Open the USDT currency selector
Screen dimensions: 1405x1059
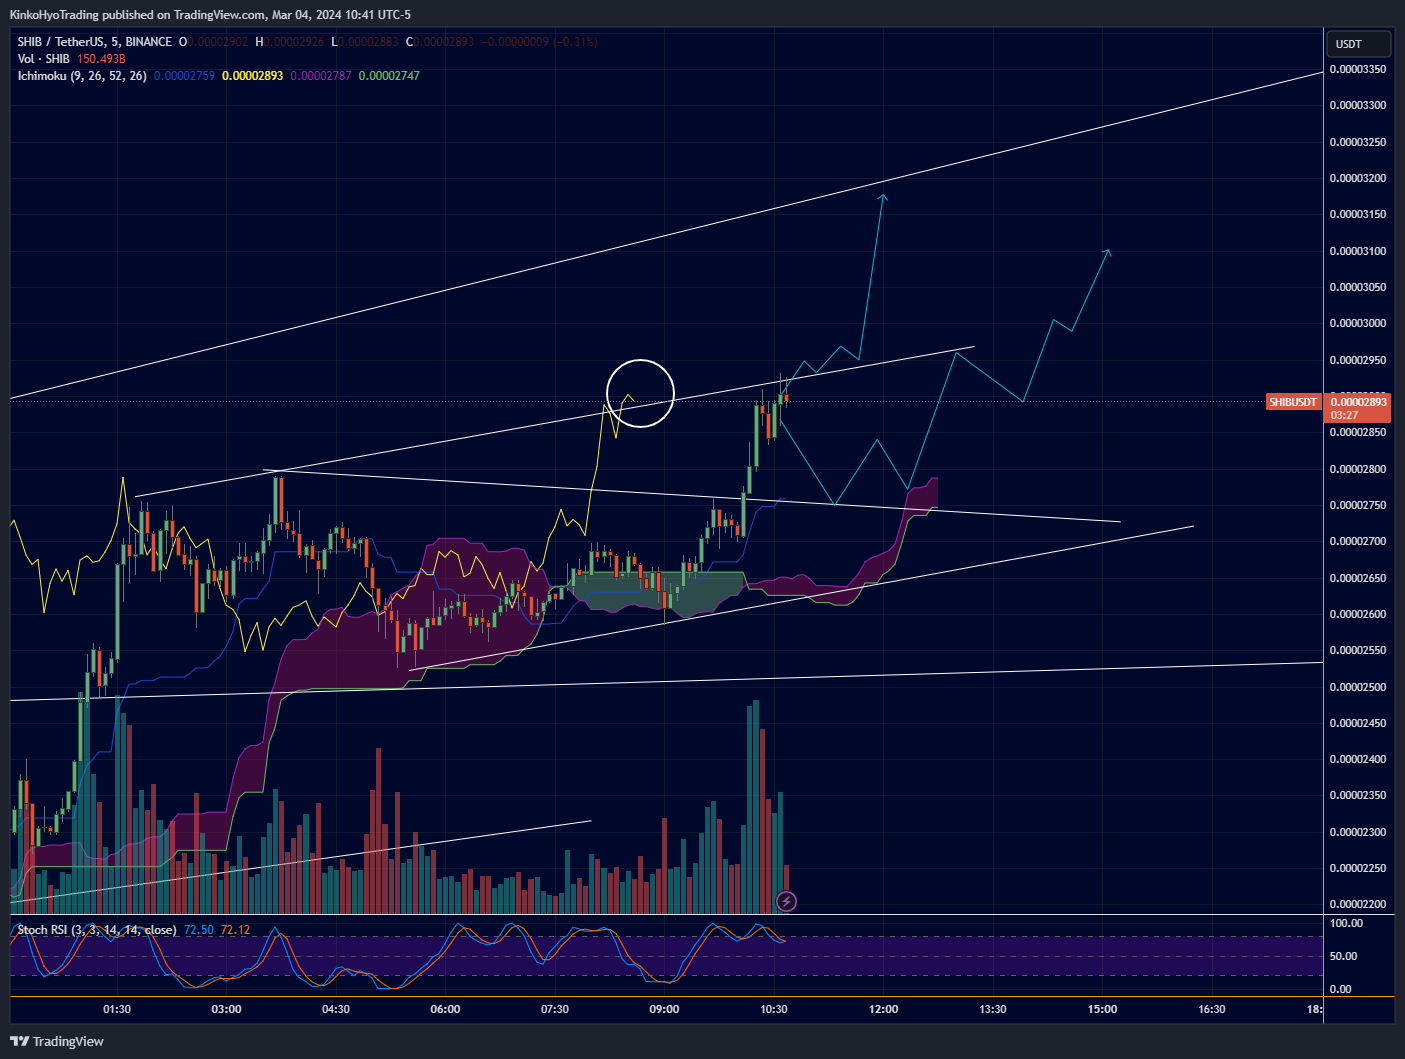point(1358,44)
